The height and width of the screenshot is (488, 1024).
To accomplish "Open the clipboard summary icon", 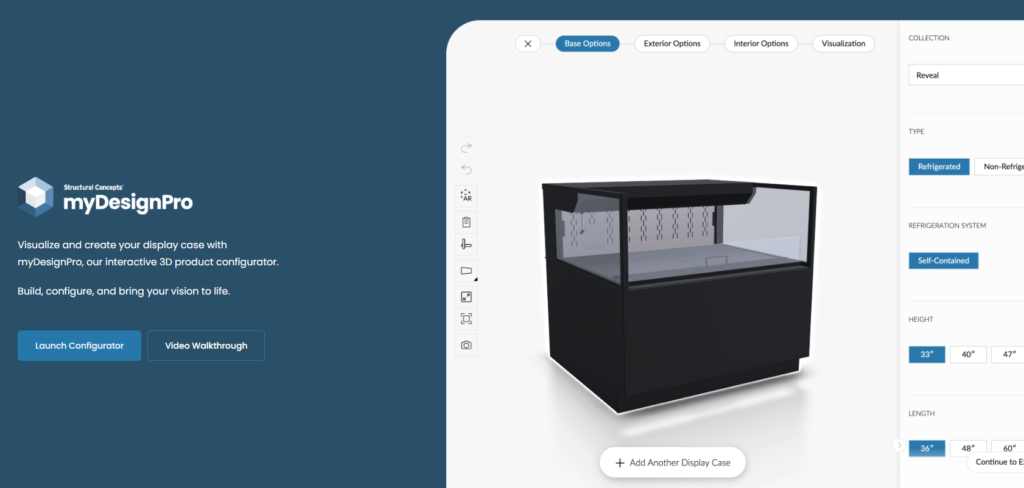I will pyautogui.click(x=466, y=221).
